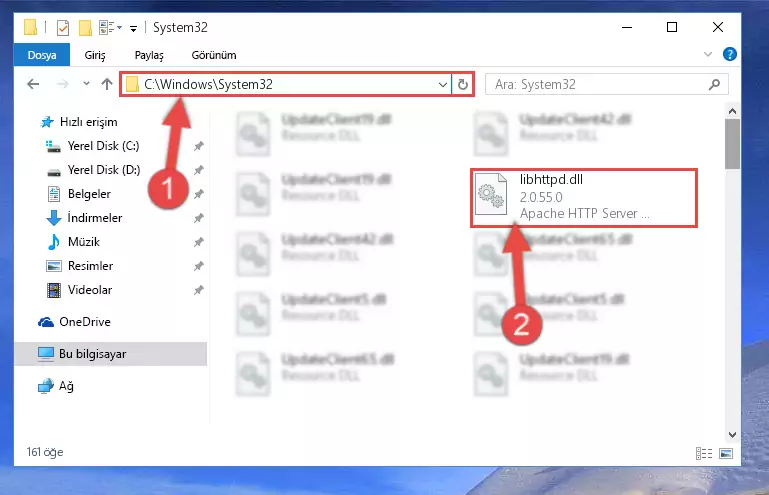
Task: Click pin icon next to İndirmeler
Action: [199, 218]
